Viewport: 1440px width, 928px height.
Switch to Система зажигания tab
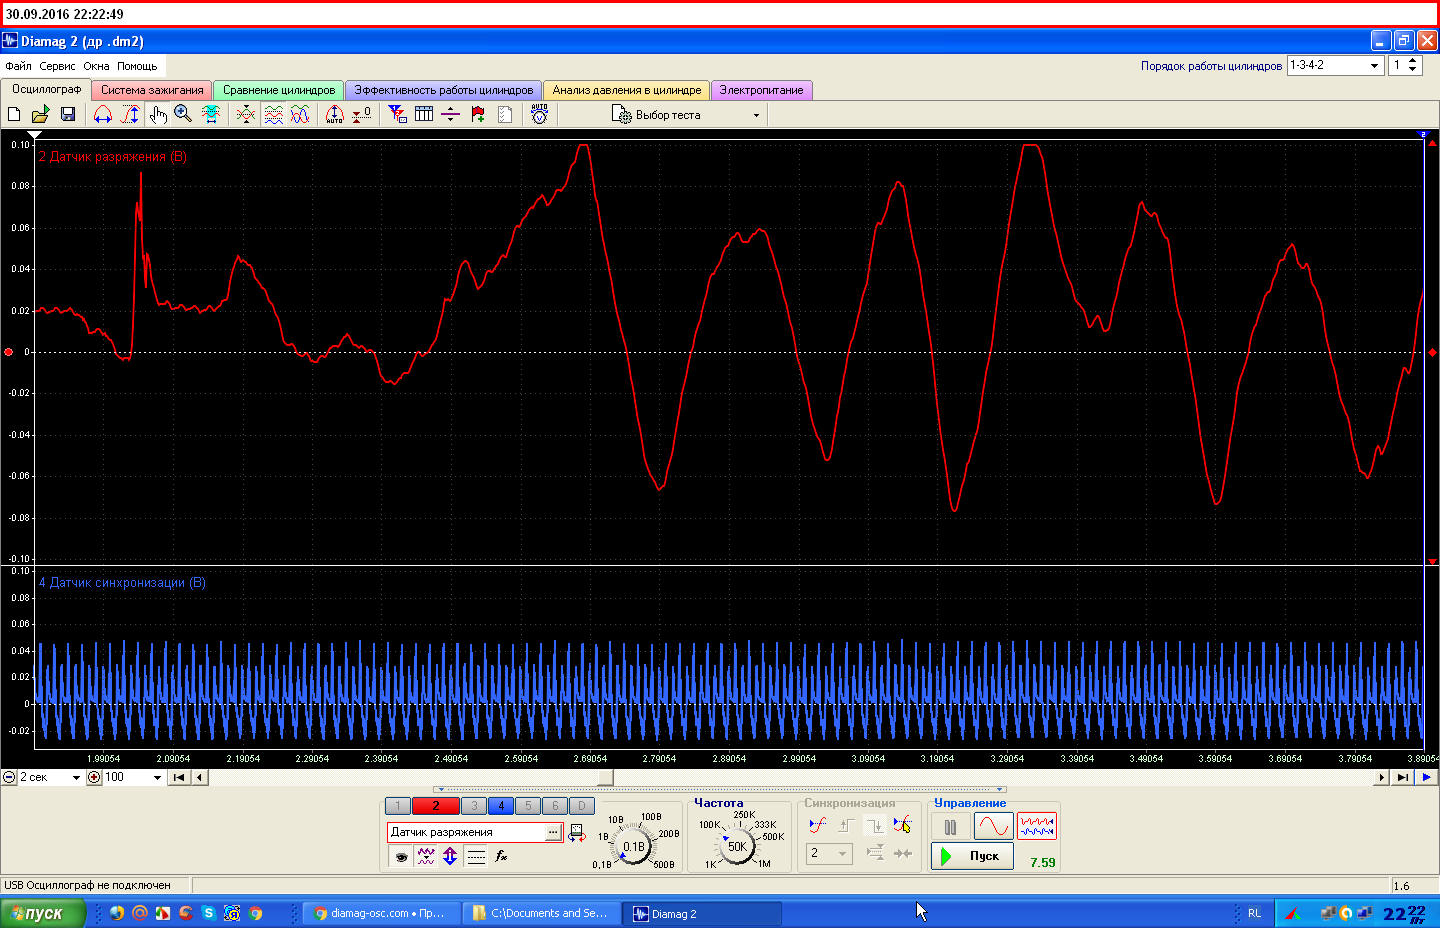[x=152, y=90]
